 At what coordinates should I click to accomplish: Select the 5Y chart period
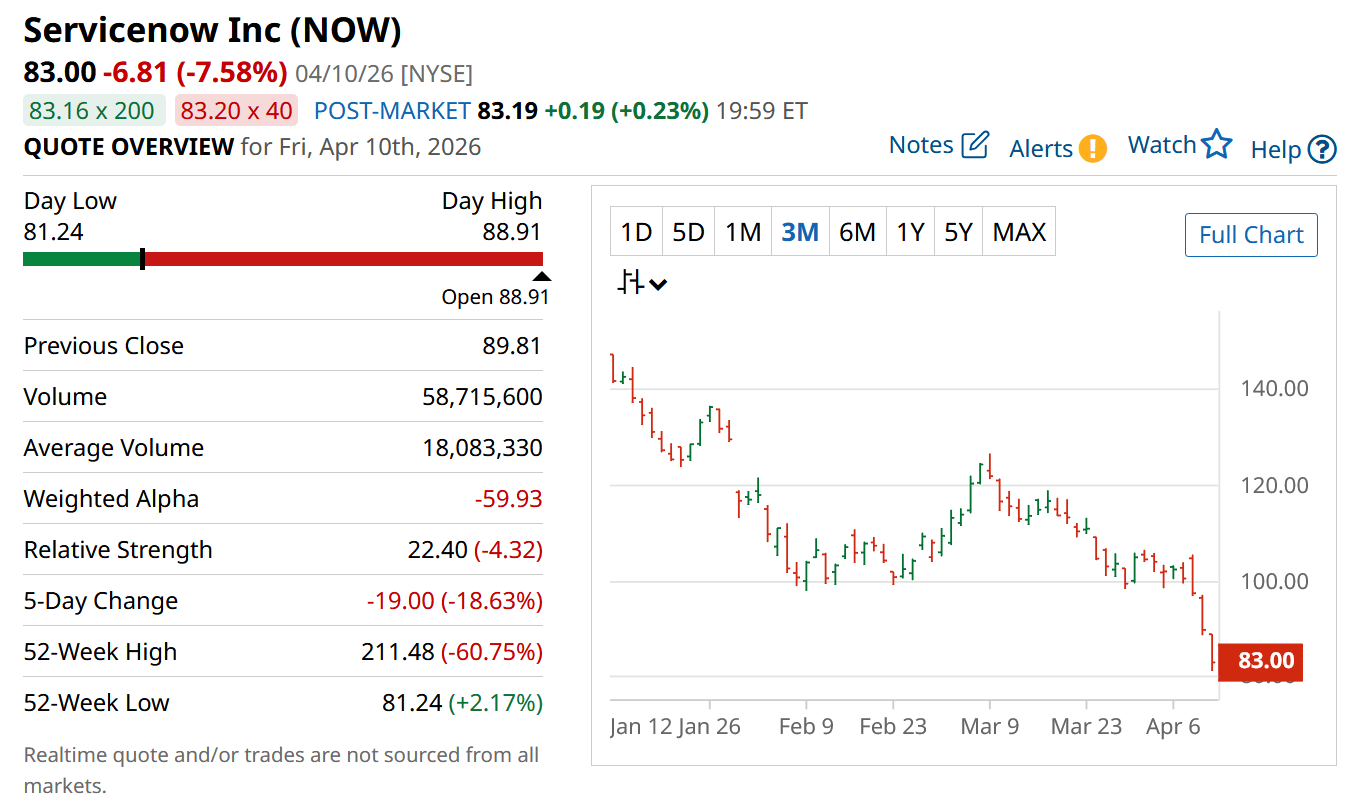pos(958,233)
